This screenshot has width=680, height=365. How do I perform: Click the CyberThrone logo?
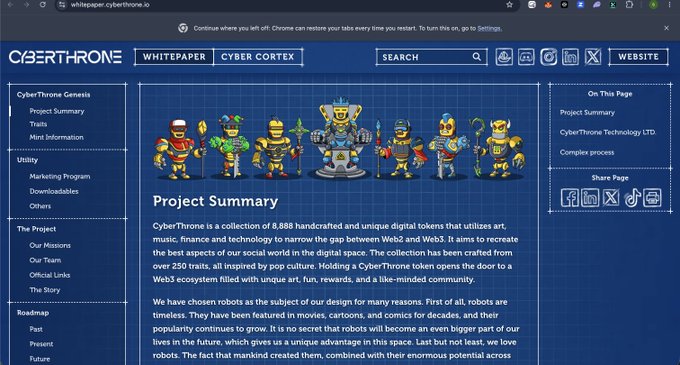click(x=65, y=57)
